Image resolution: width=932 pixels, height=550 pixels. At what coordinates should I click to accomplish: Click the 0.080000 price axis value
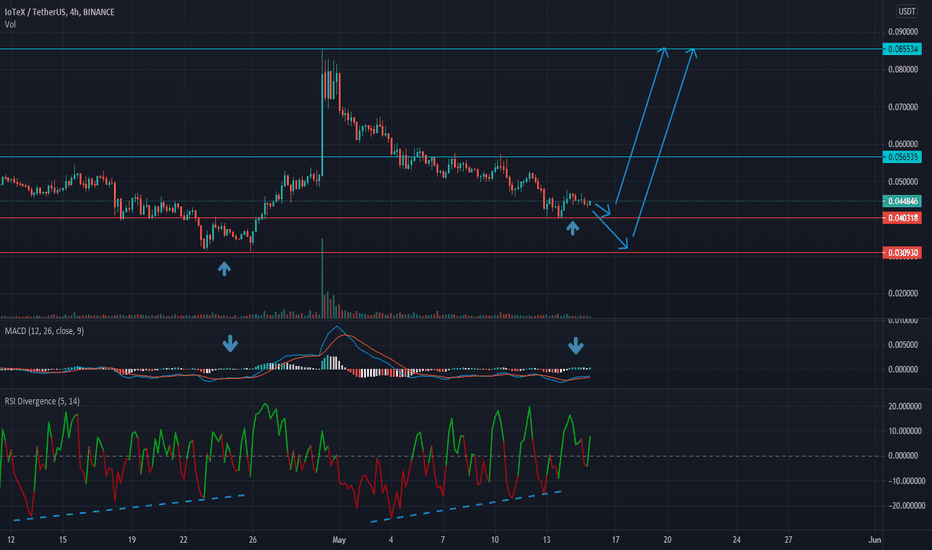click(x=903, y=70)
